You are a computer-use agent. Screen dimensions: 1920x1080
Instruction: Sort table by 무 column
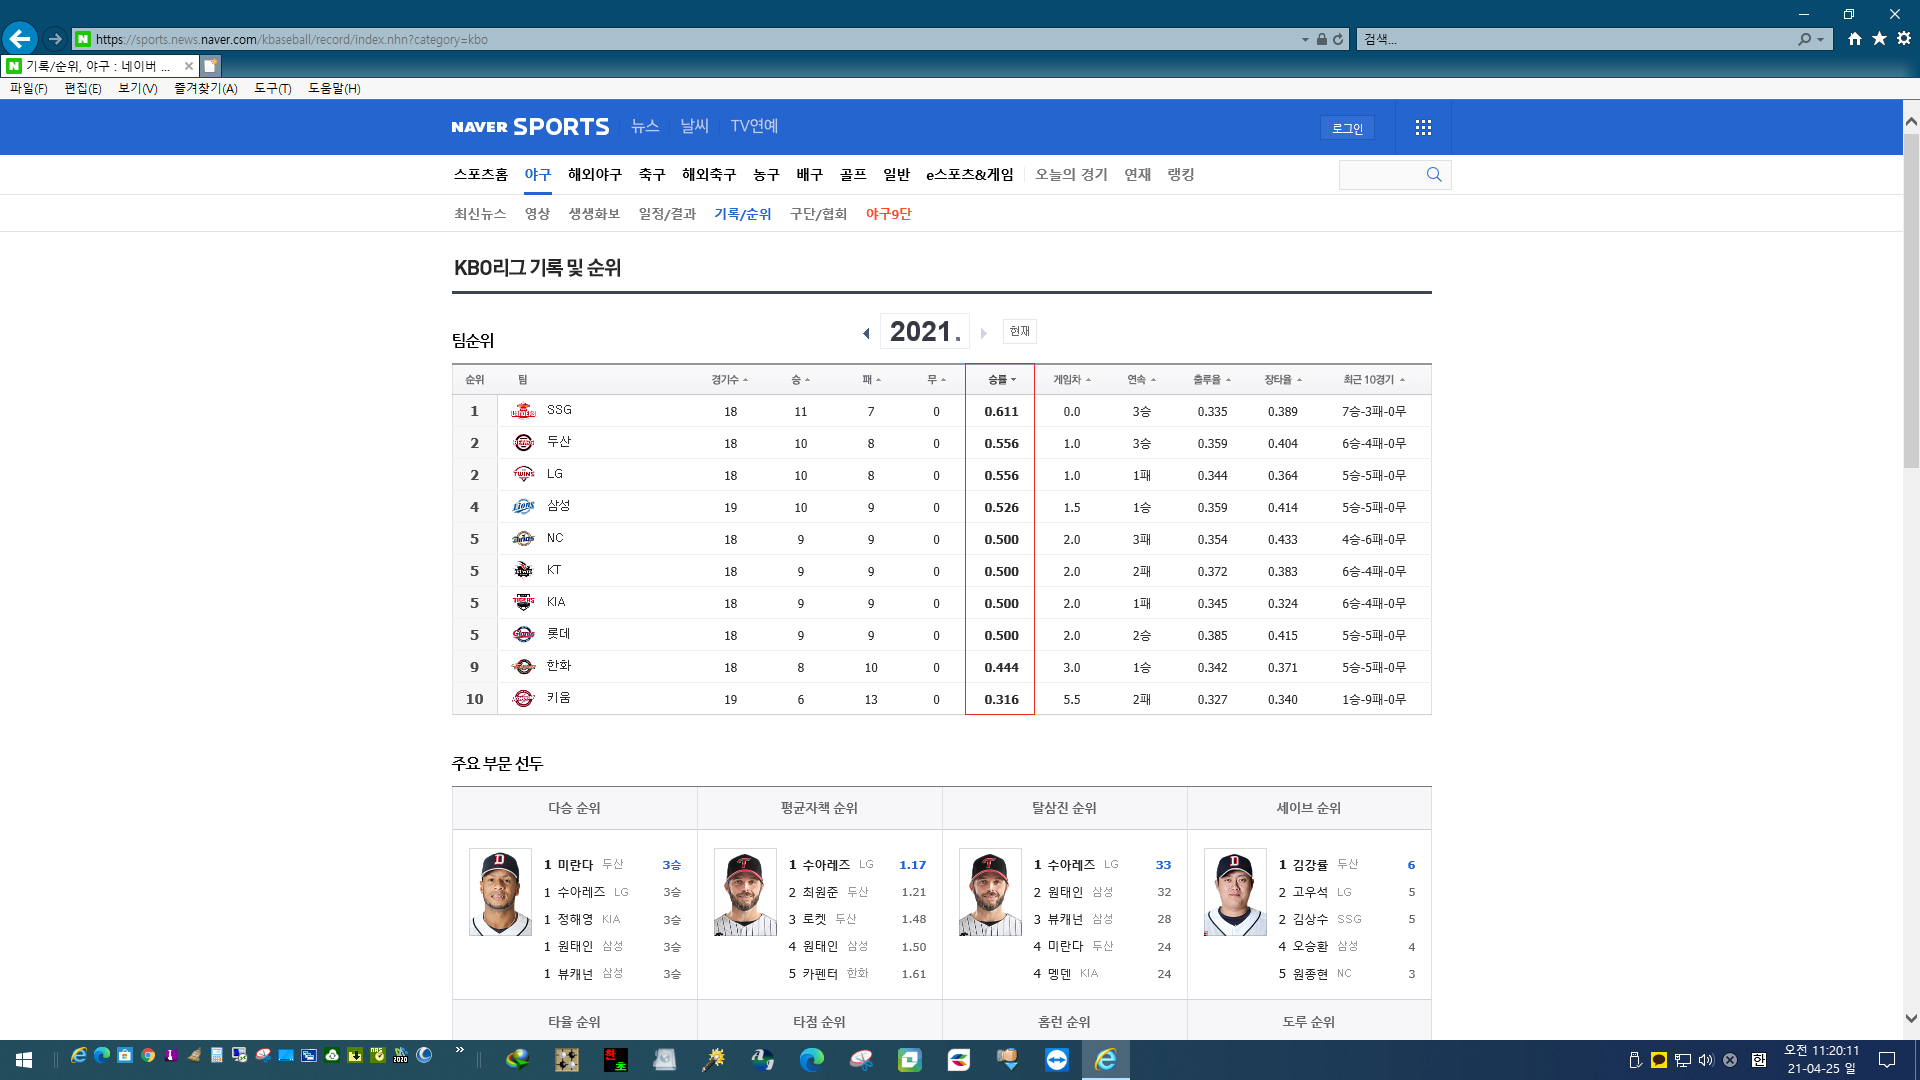(936, 380)
